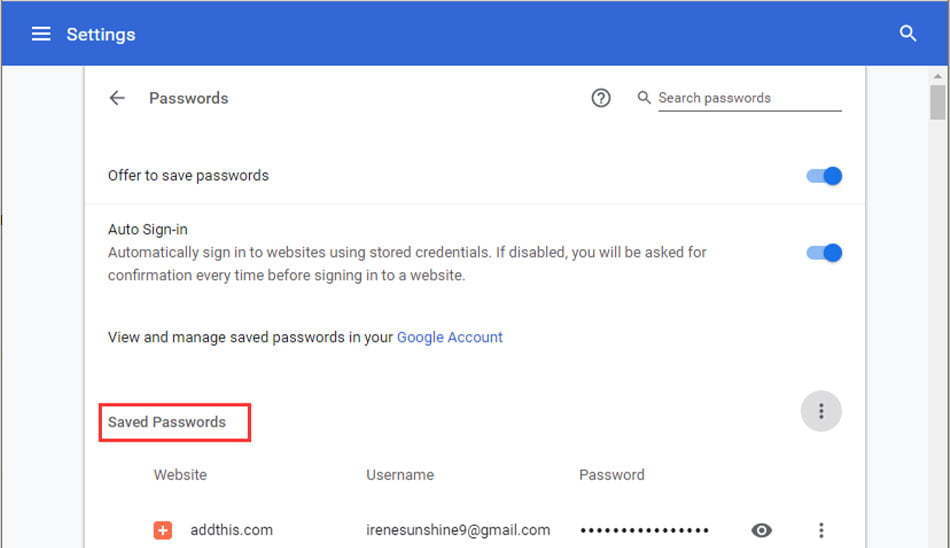Image resolution: width=950 pixels, height=548 pixels.
Task: Open the Google Account link
Action: tap(450, 338)
